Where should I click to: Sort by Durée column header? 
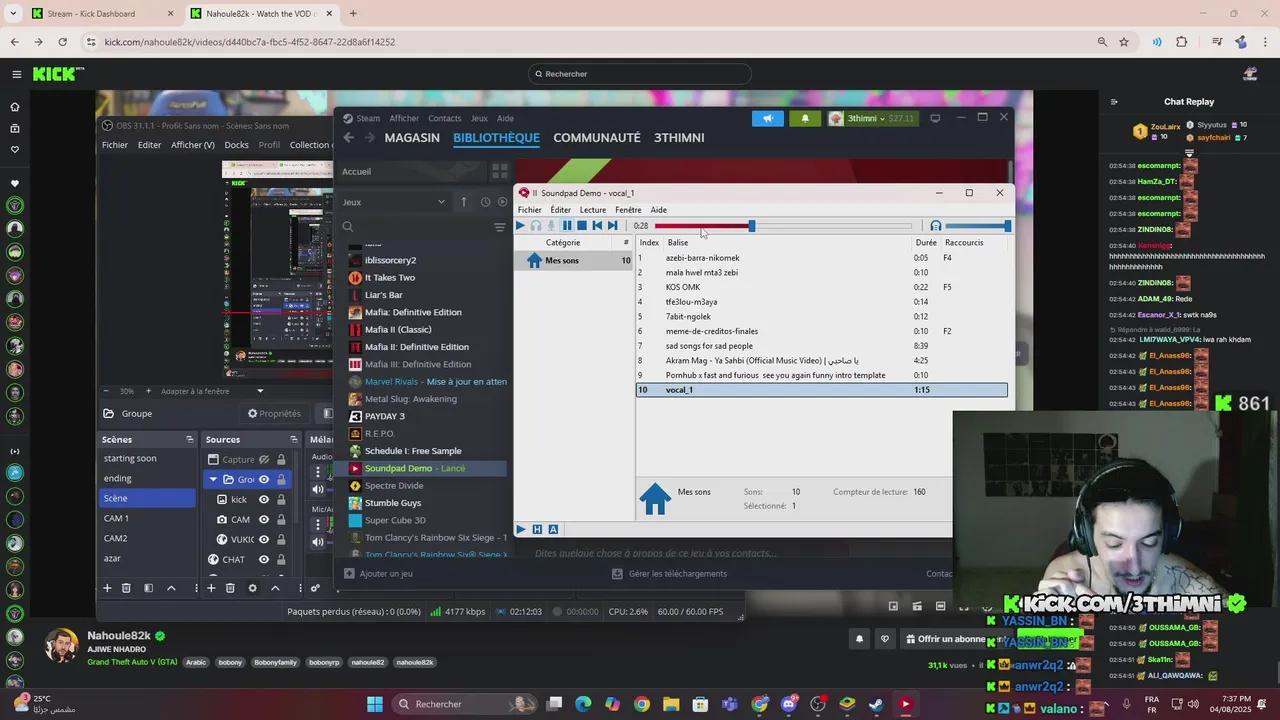(x=926, y=243)
